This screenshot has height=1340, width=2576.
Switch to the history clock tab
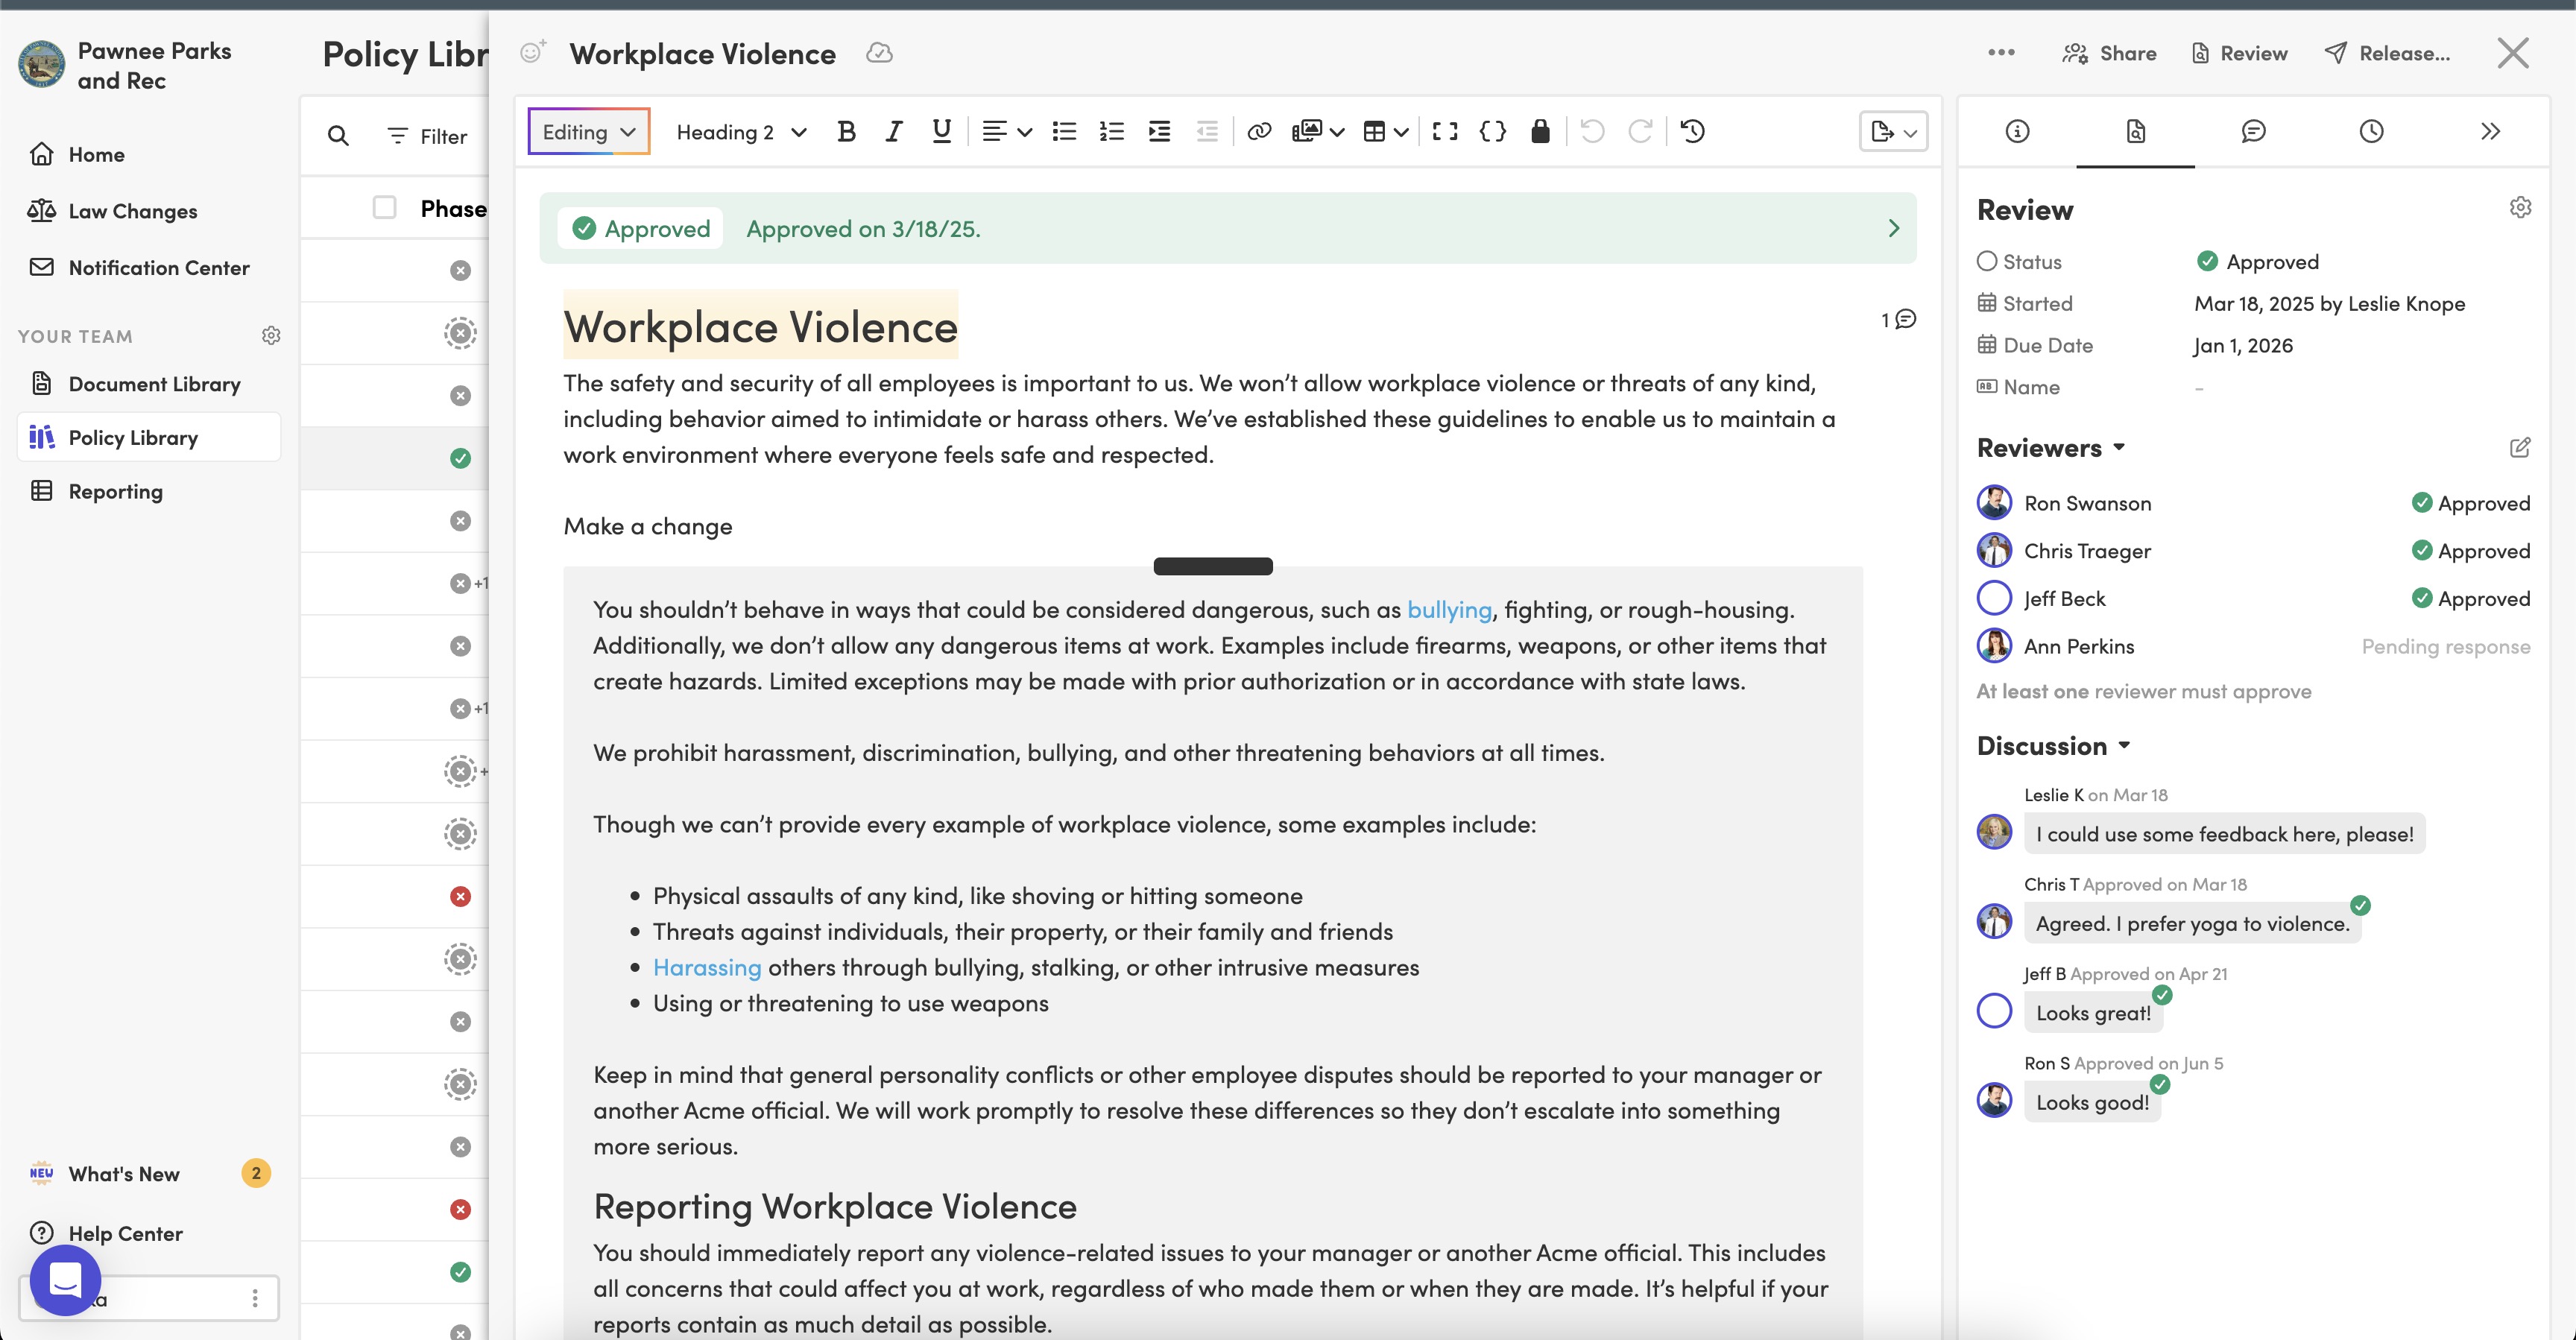coord(2371,131)
